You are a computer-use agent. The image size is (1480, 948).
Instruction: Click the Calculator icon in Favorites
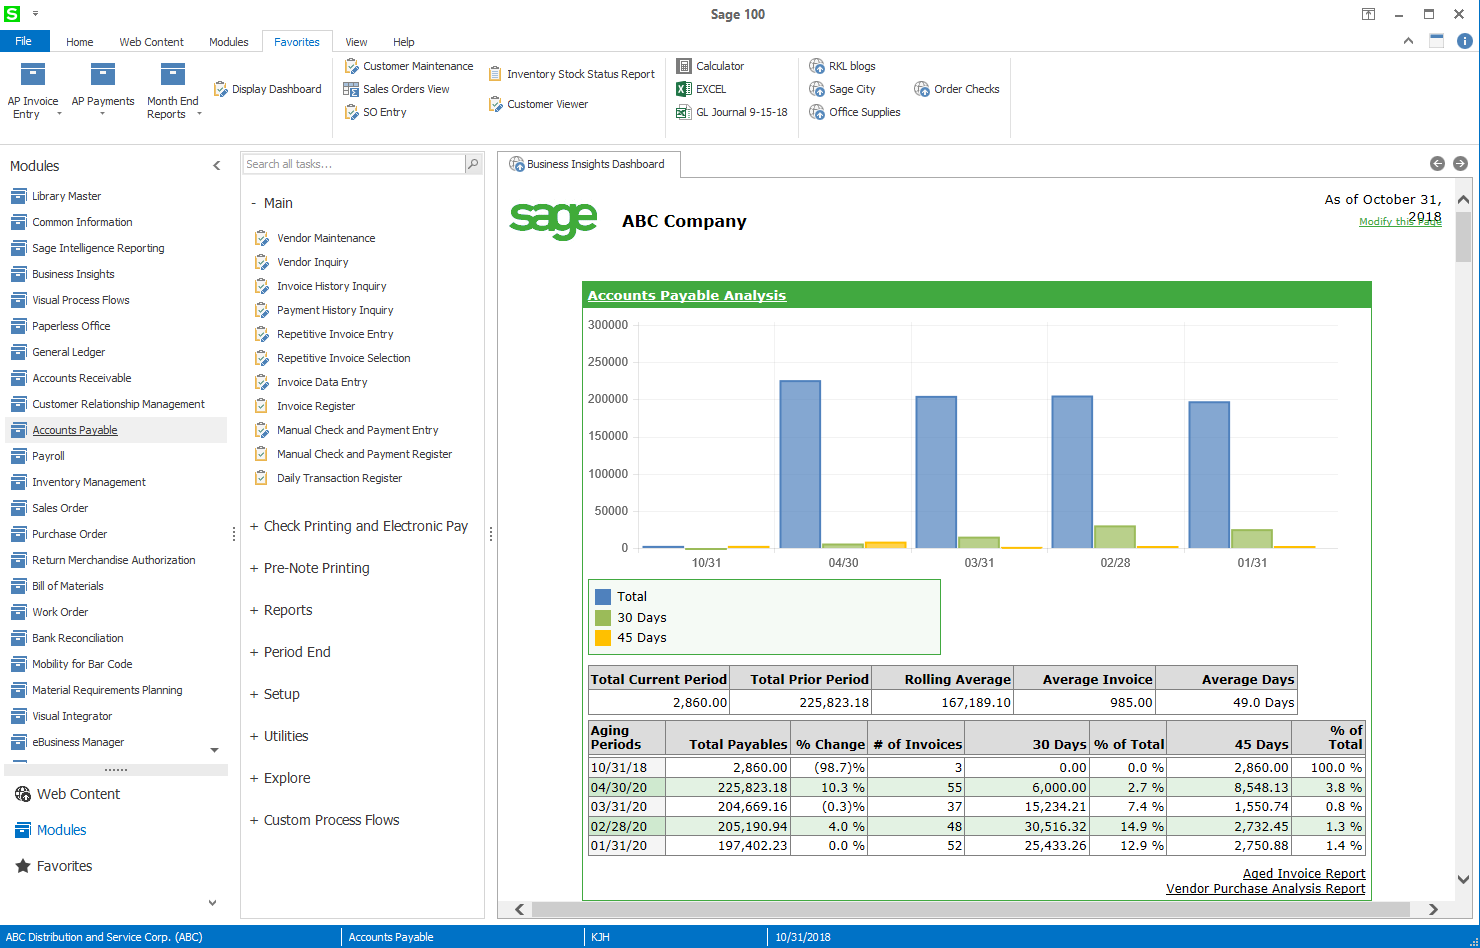(x=684, y=66)
